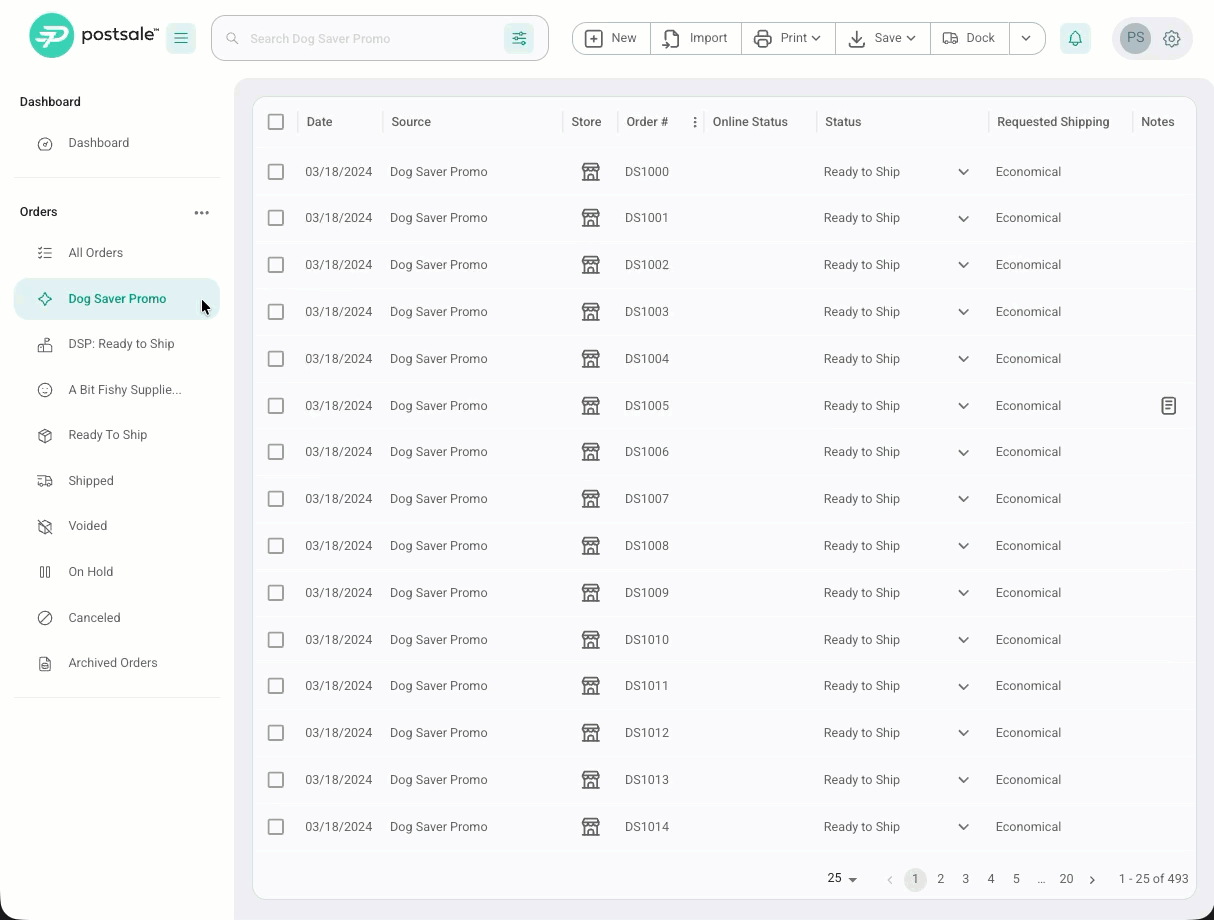Open Orders section three-dot menu
The width and height of the screenshot is (1214, 920).
click(202, 212)
